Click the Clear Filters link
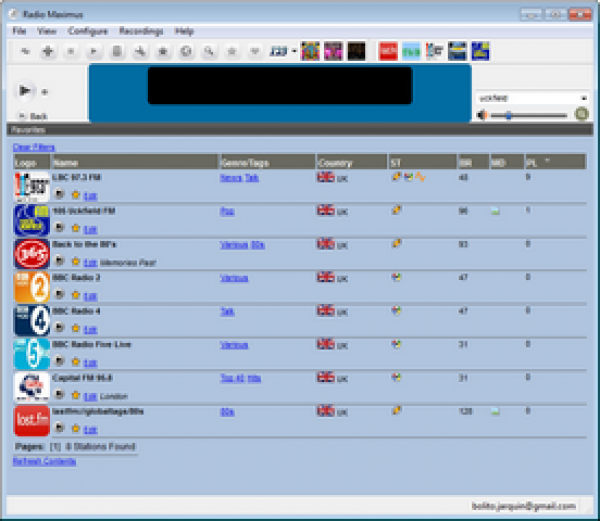The height and width of the screenshot is (521, 600). click(34, 147)
